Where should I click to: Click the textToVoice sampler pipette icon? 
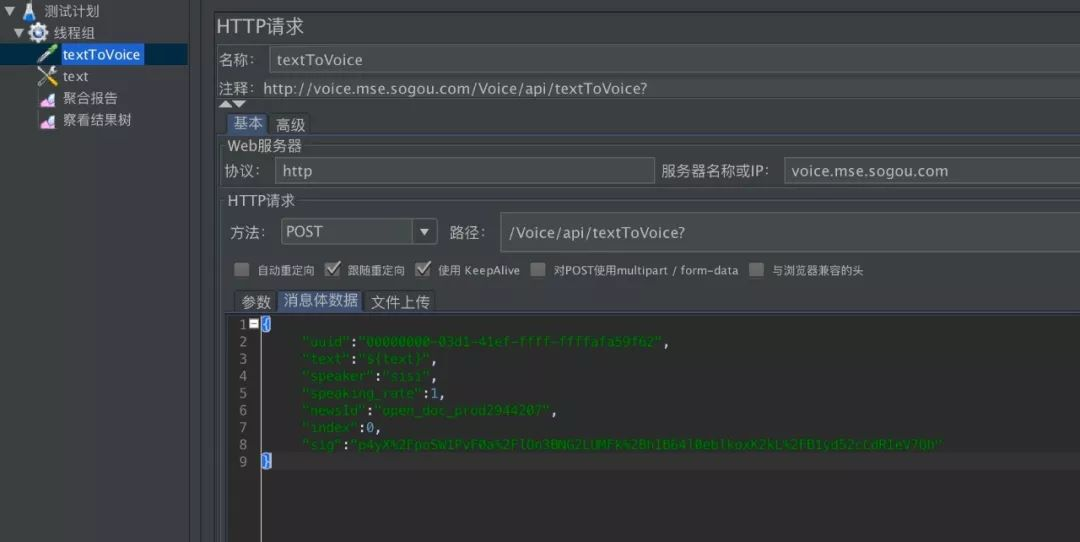(x=47, y=54)
